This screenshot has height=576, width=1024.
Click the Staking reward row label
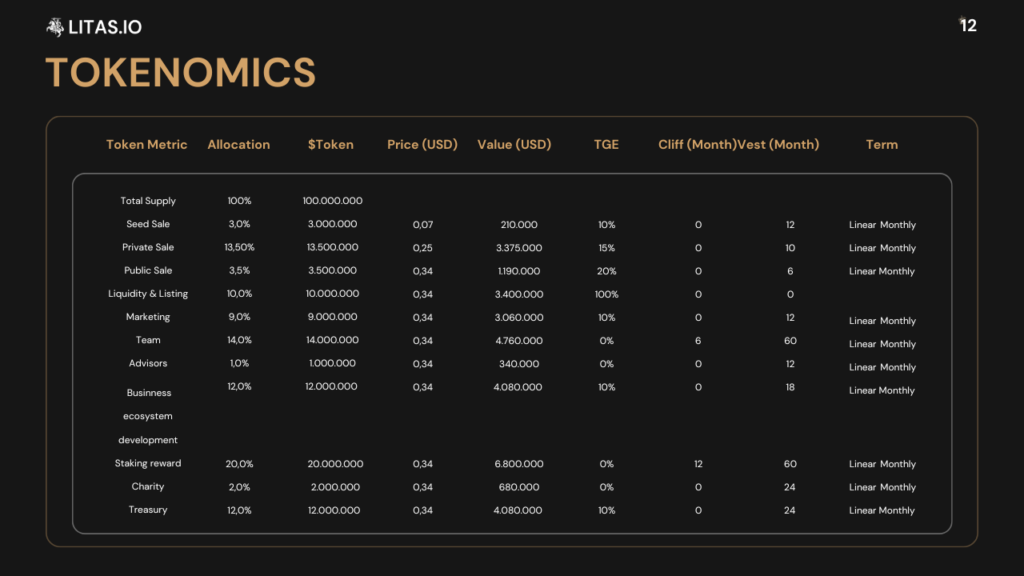[x=148, y=464]
